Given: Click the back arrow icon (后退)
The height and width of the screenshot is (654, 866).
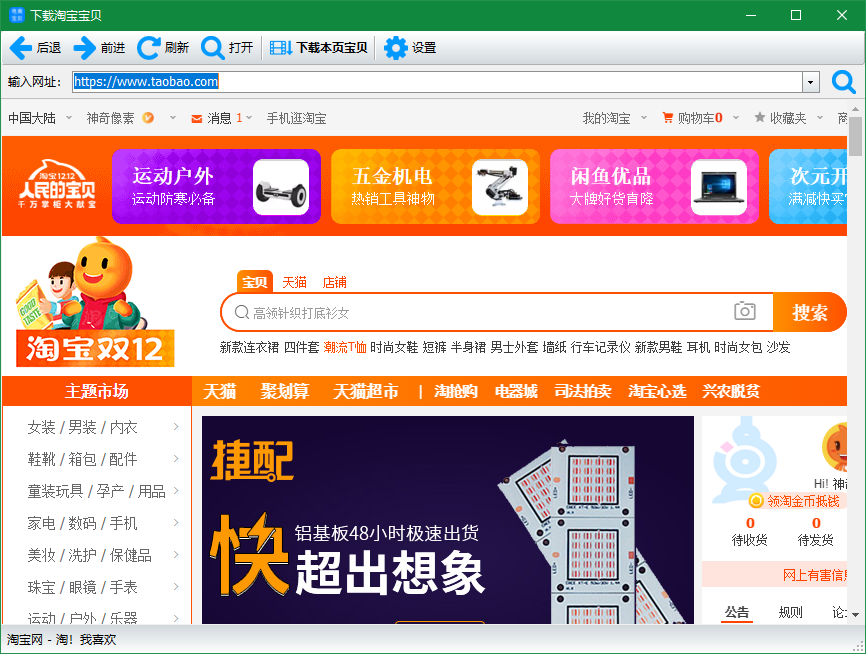Looking at the screenshot, I should click(21, 48).
